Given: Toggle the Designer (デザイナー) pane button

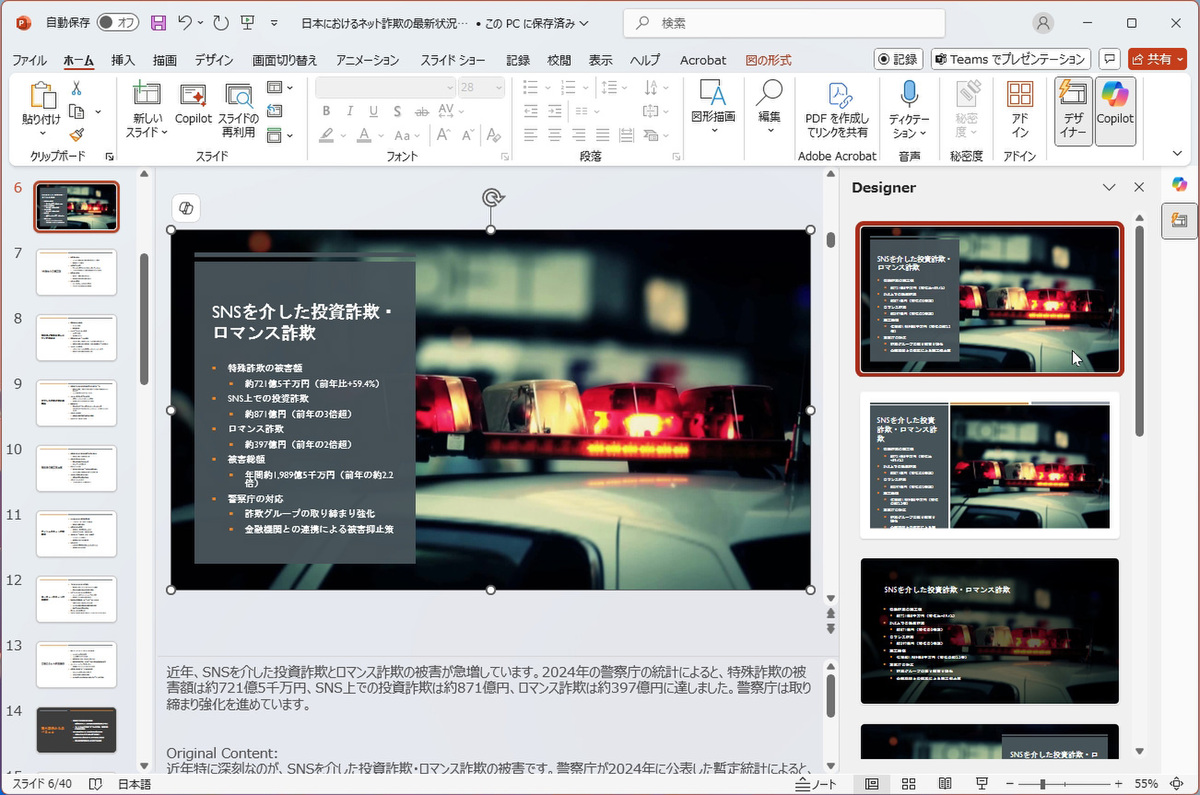Looking at the screenshot, I should pyautogui.click(x=1073, y=111).
